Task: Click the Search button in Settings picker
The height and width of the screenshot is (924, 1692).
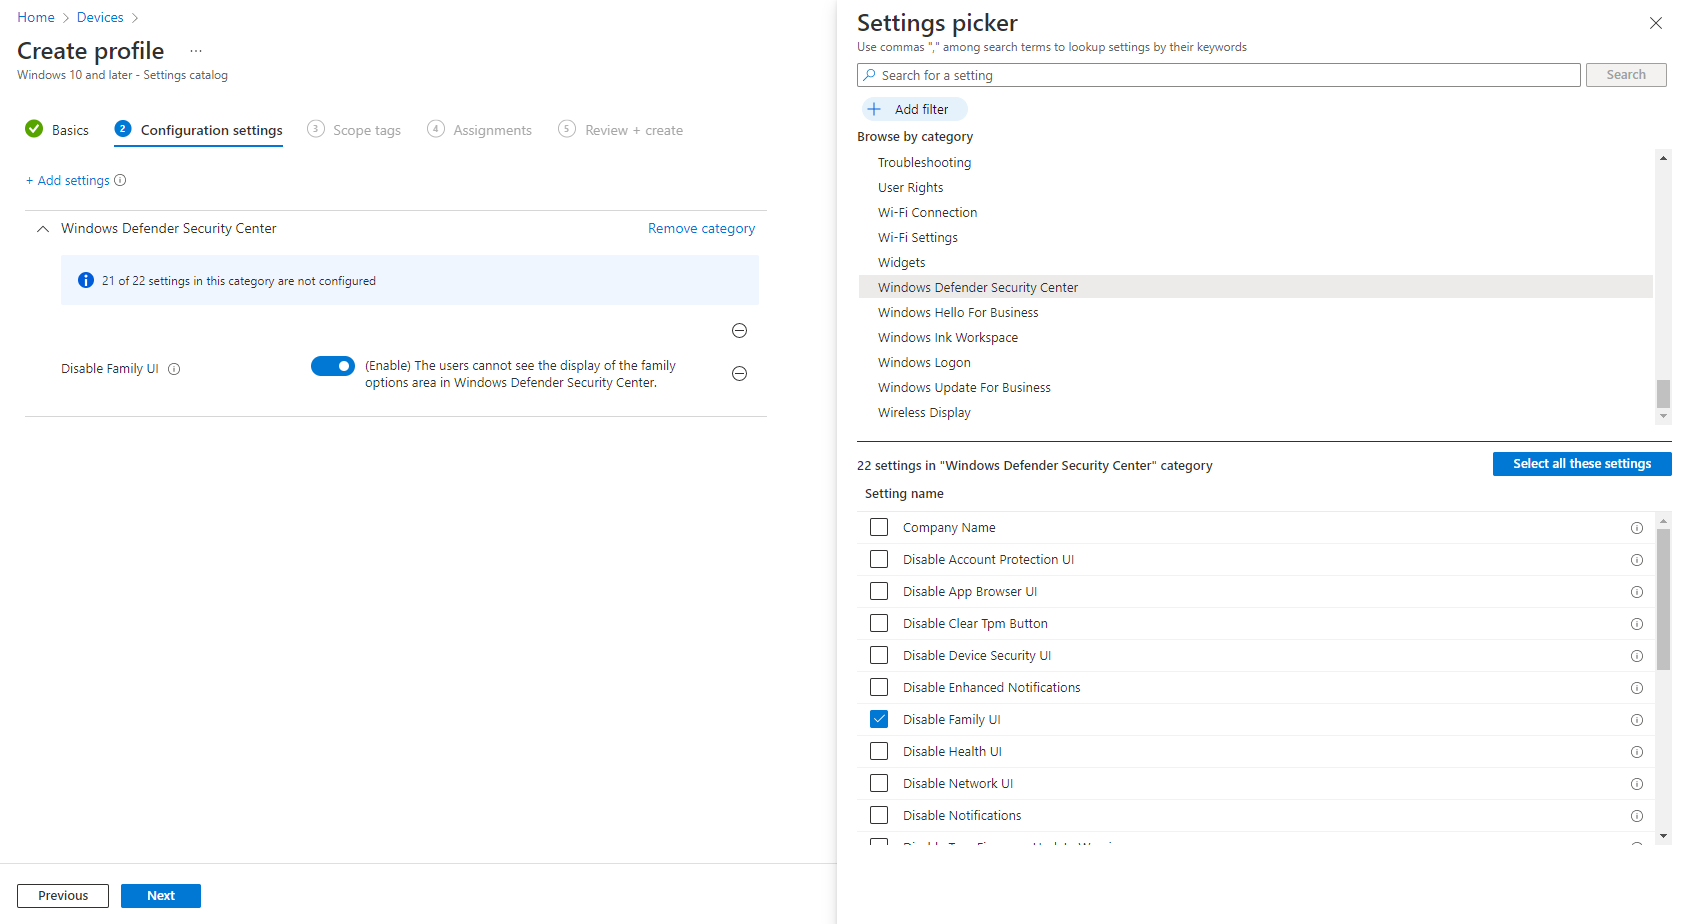Action: [1626, 75]
